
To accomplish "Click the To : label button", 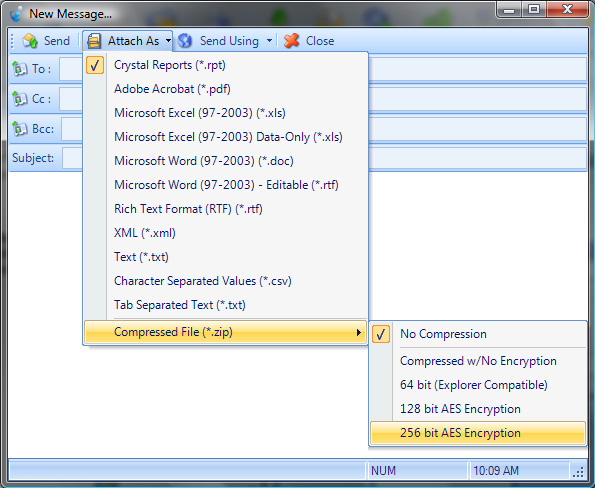I will [41, 69].
